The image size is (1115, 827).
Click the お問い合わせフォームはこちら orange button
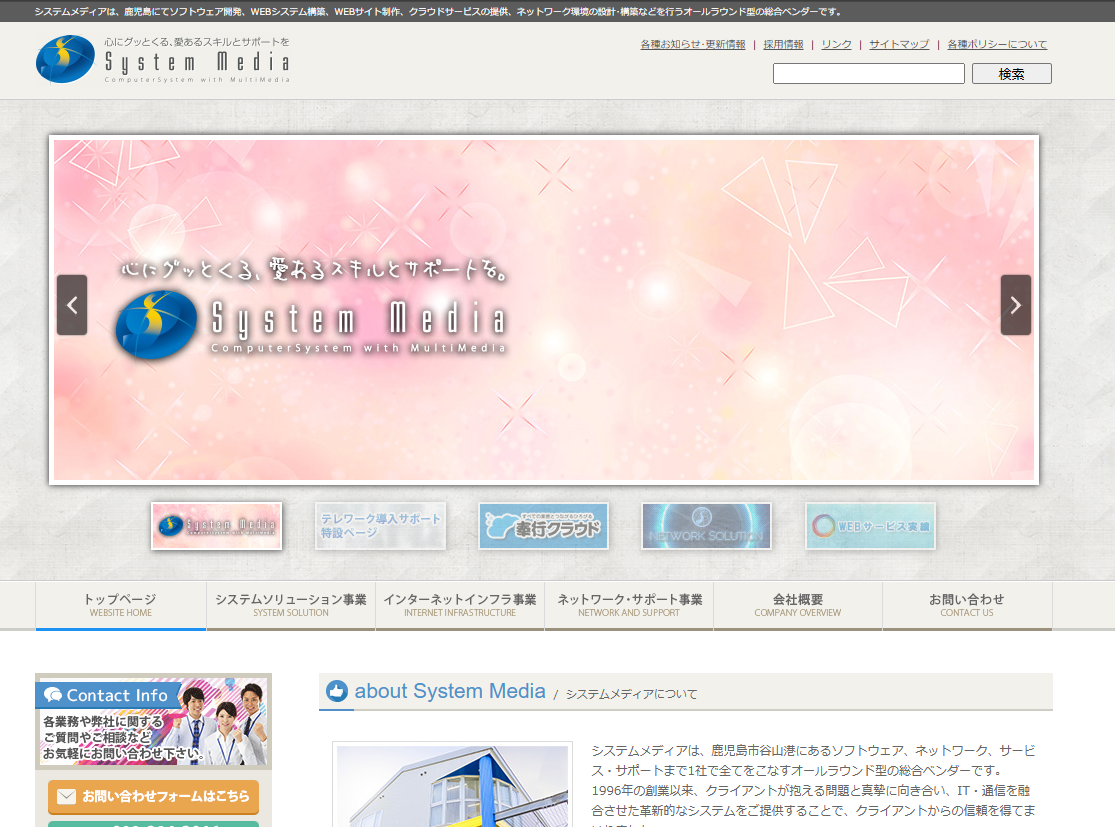pyautogui.click(x=154, y=796)
